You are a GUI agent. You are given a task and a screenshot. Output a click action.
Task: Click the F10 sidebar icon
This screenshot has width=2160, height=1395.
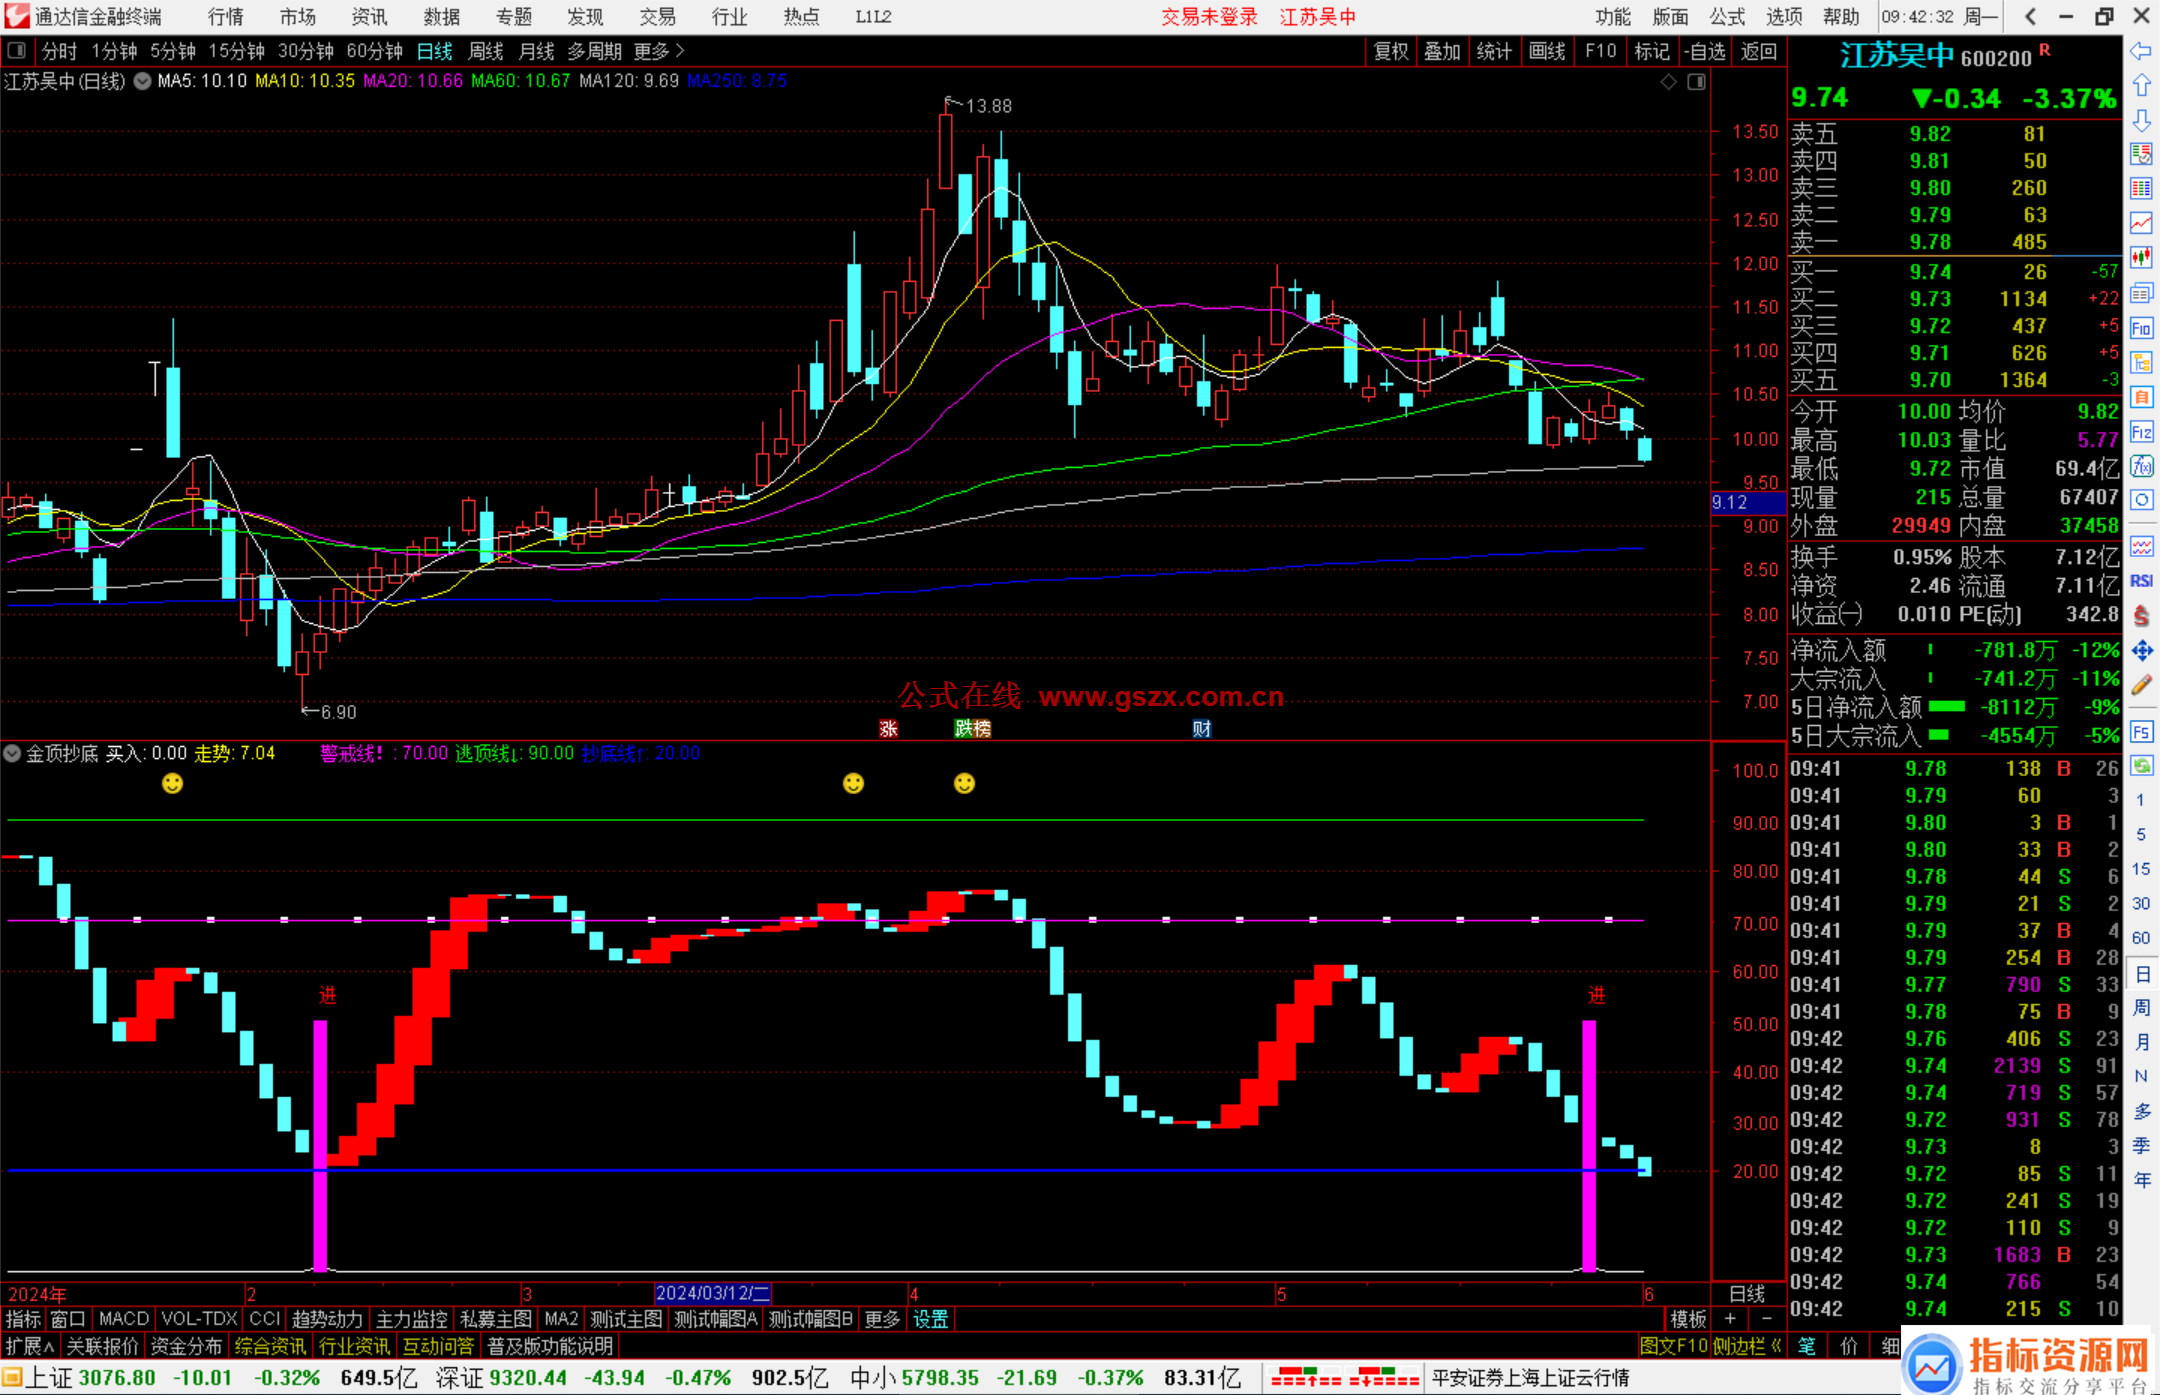point(2141,328)
